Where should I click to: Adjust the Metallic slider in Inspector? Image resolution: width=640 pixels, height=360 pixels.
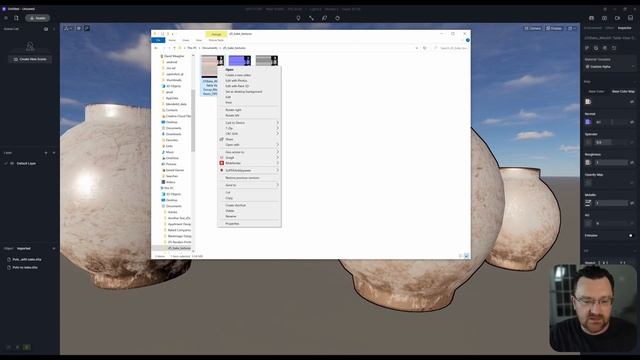pos(611,203)
